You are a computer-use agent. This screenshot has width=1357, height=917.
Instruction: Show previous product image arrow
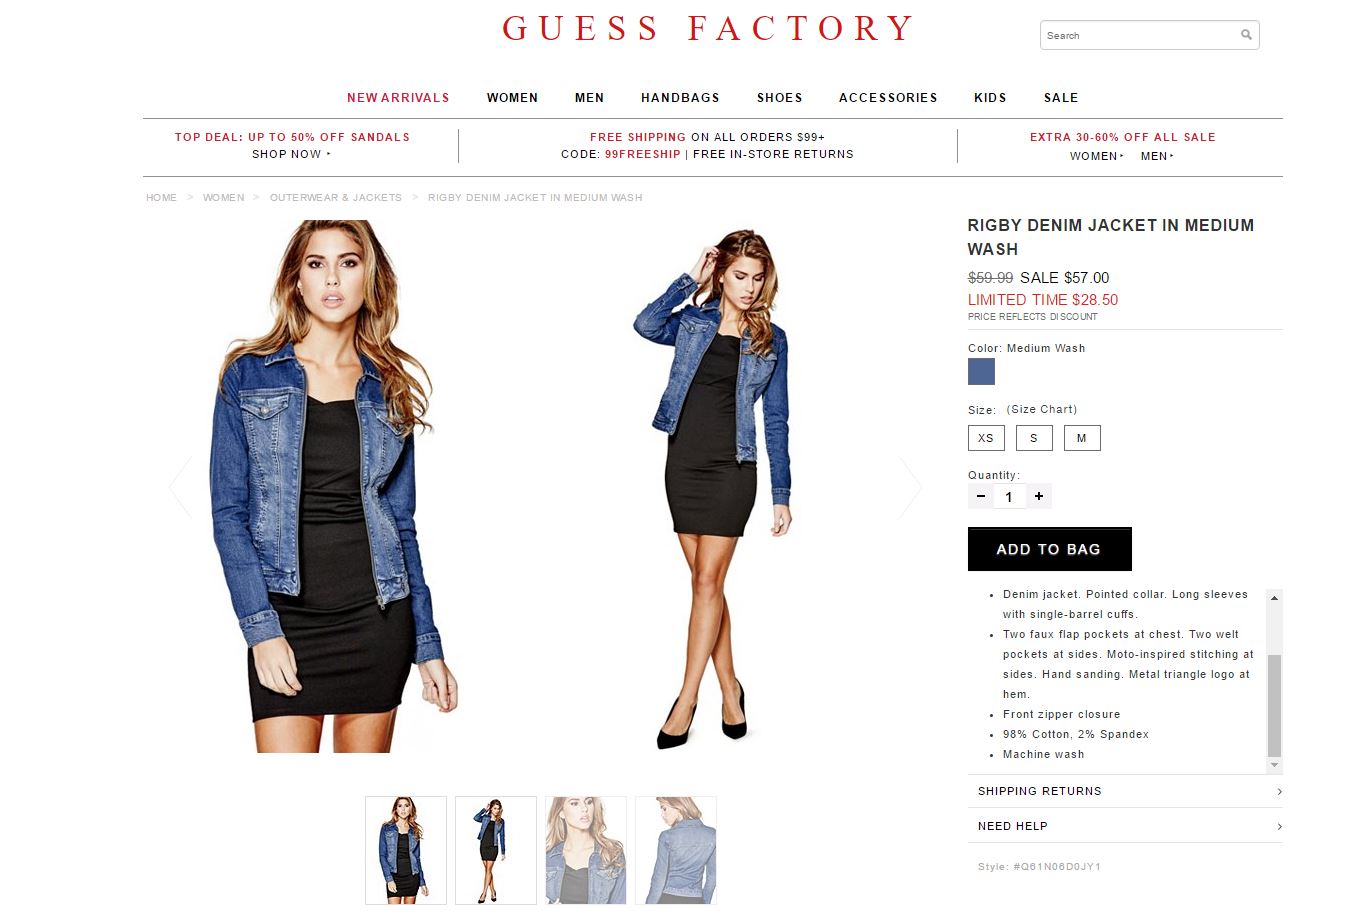(x=181, y=487)
